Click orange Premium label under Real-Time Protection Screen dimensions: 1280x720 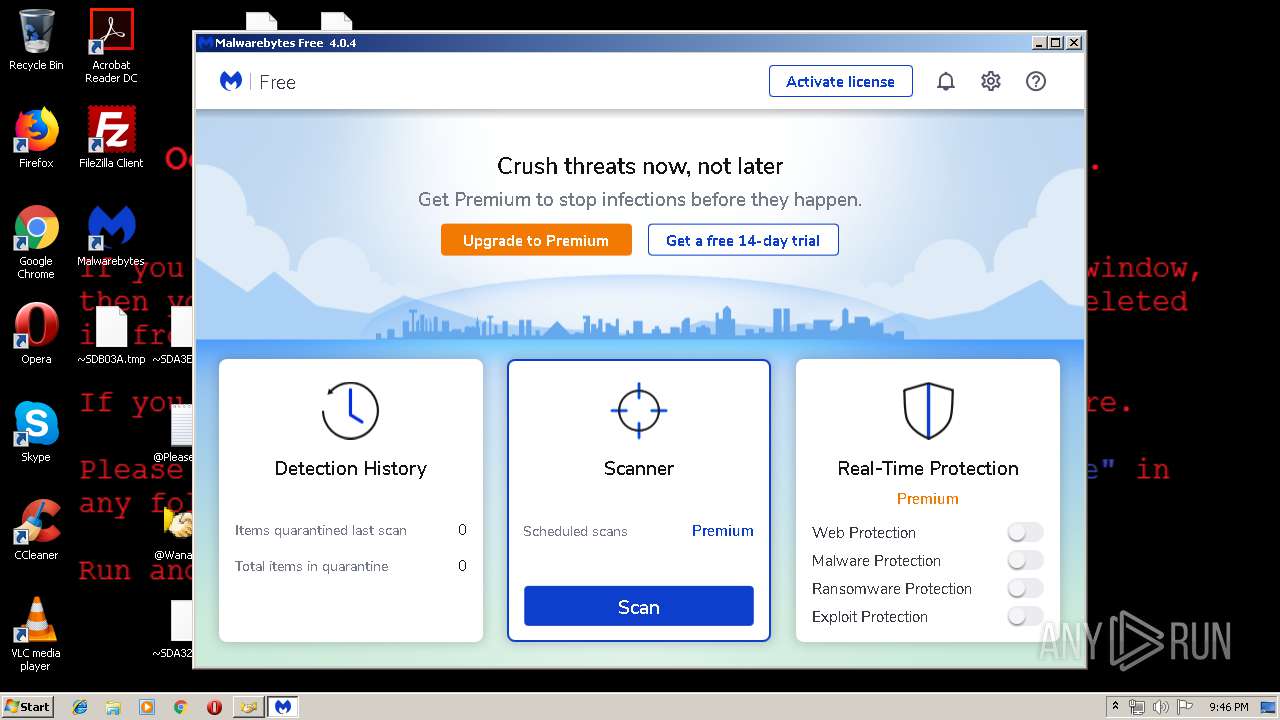(928, 499)
